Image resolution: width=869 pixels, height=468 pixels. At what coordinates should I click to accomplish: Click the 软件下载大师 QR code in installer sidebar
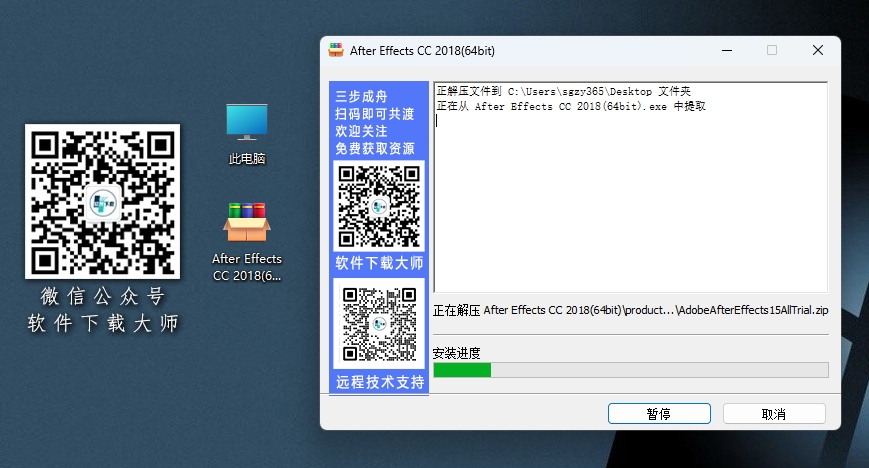379,206
